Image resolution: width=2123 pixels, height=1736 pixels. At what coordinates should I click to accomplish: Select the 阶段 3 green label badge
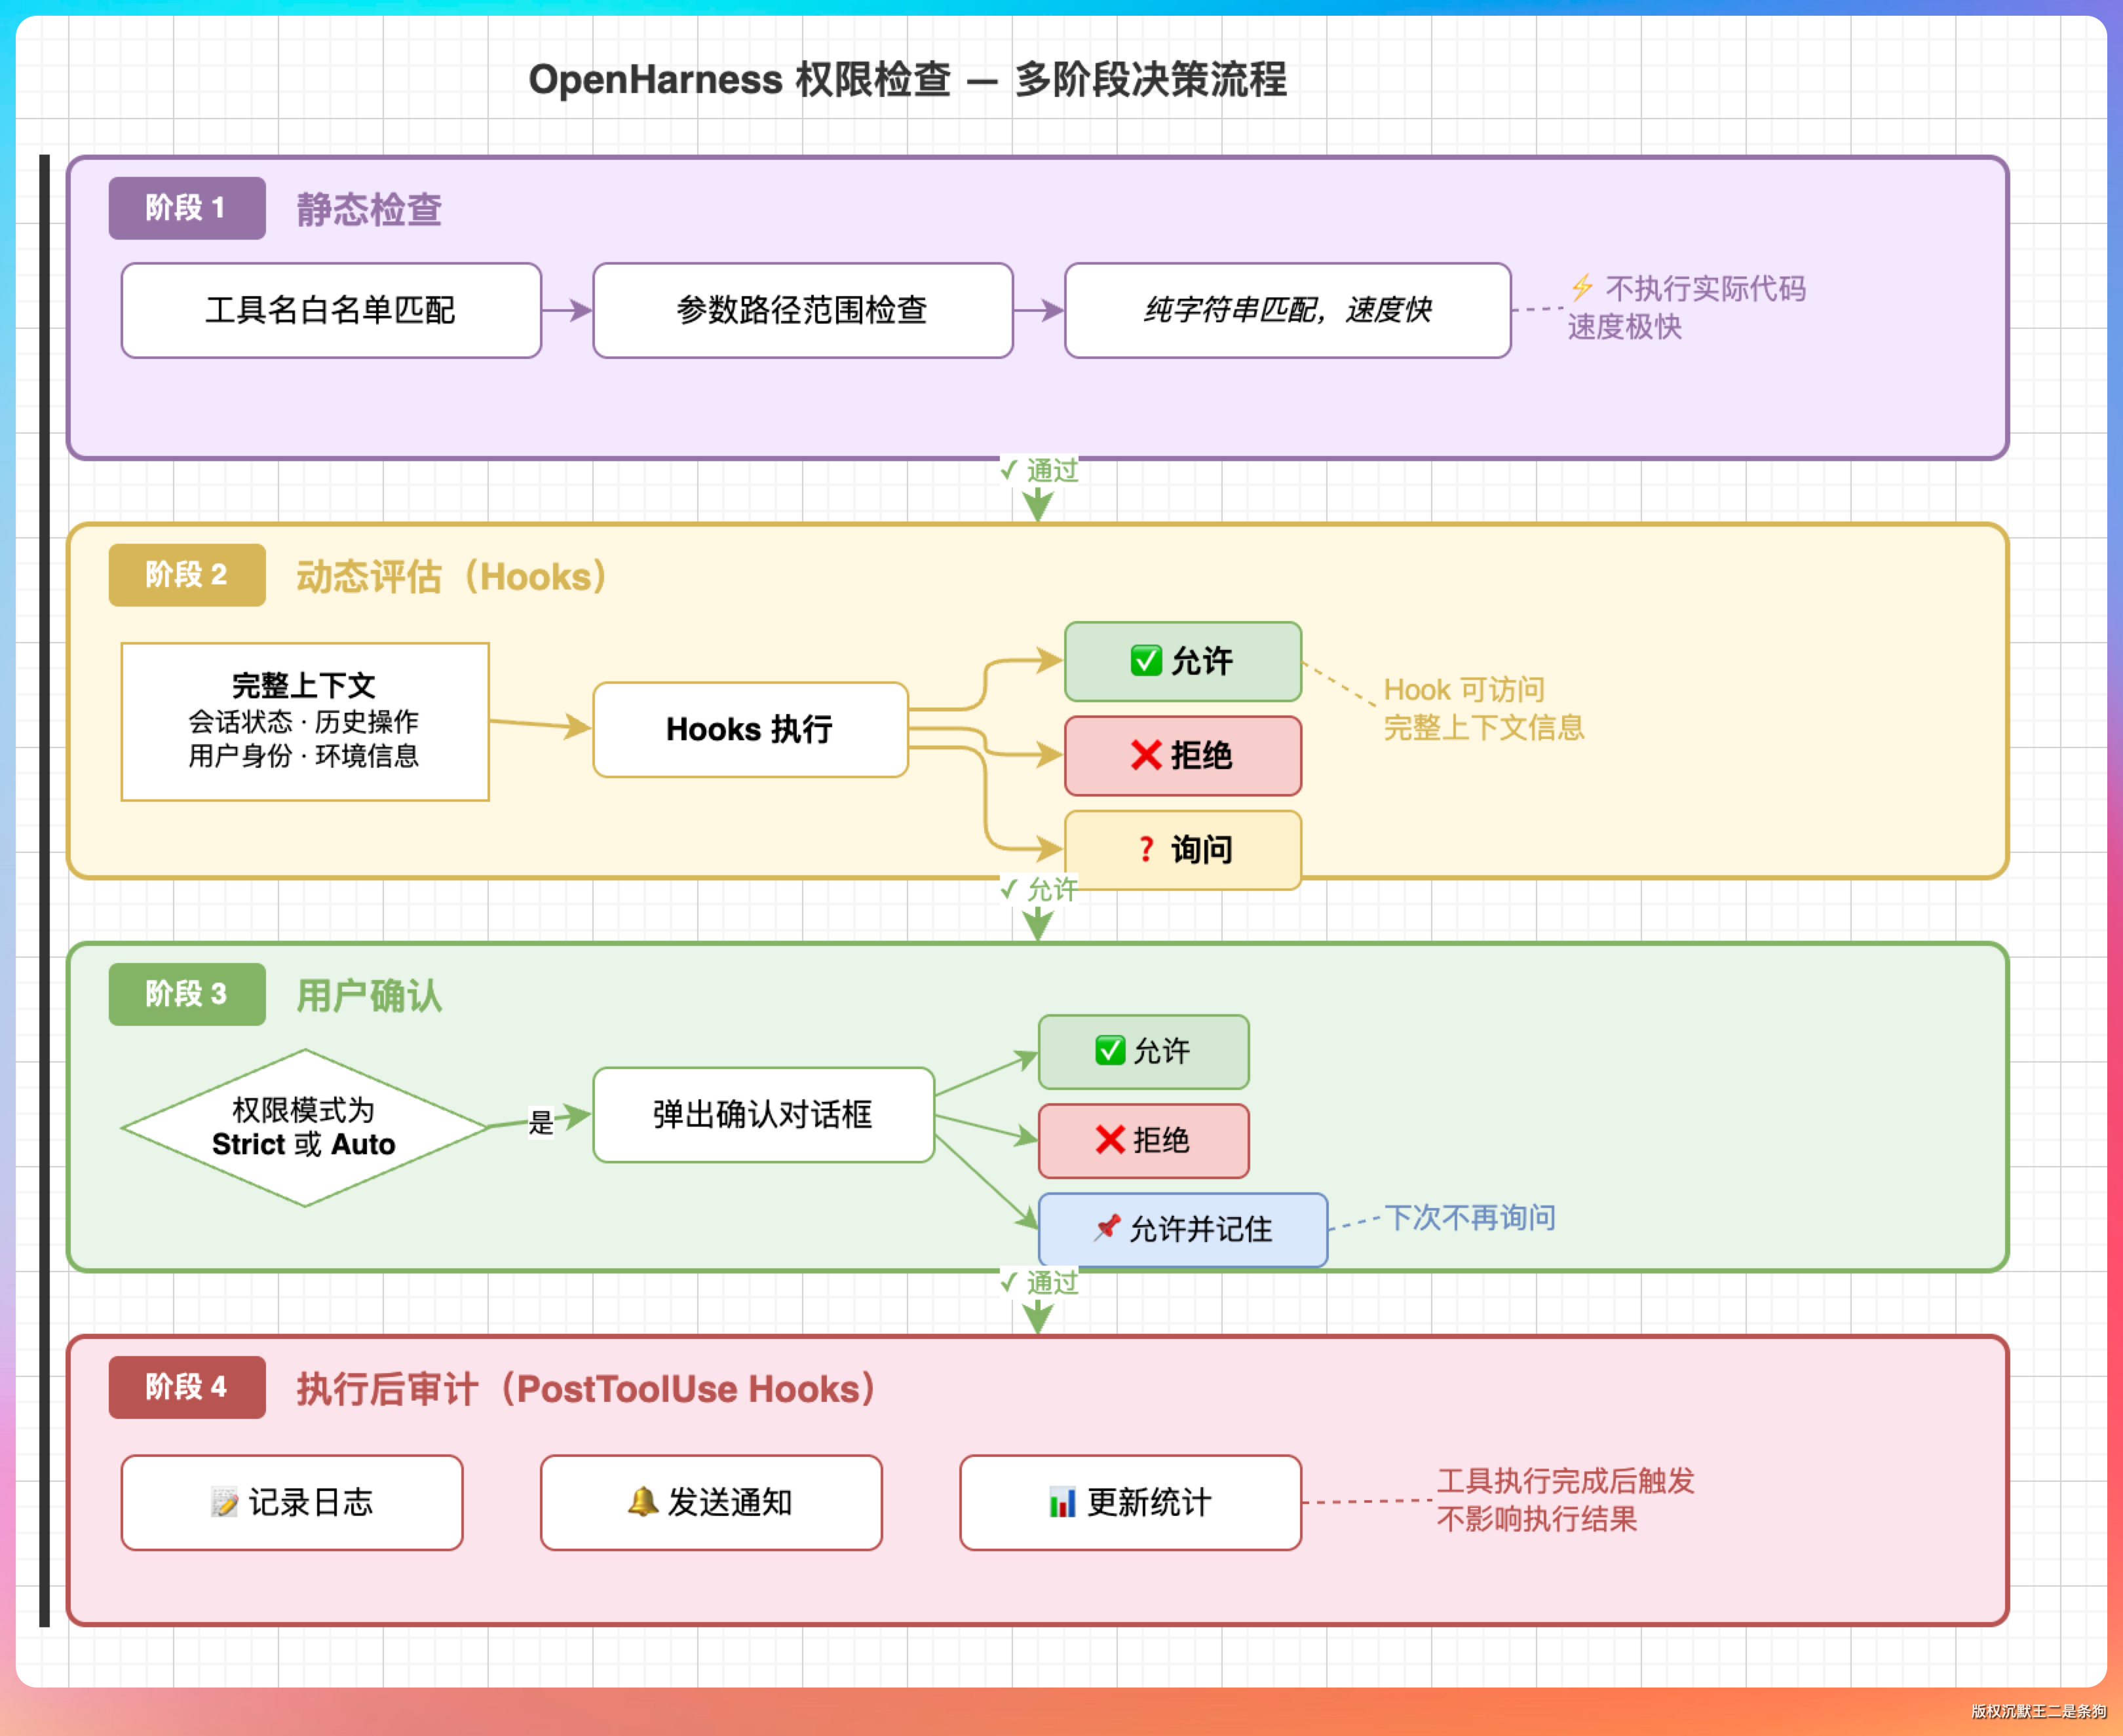[x=187, y=993]
